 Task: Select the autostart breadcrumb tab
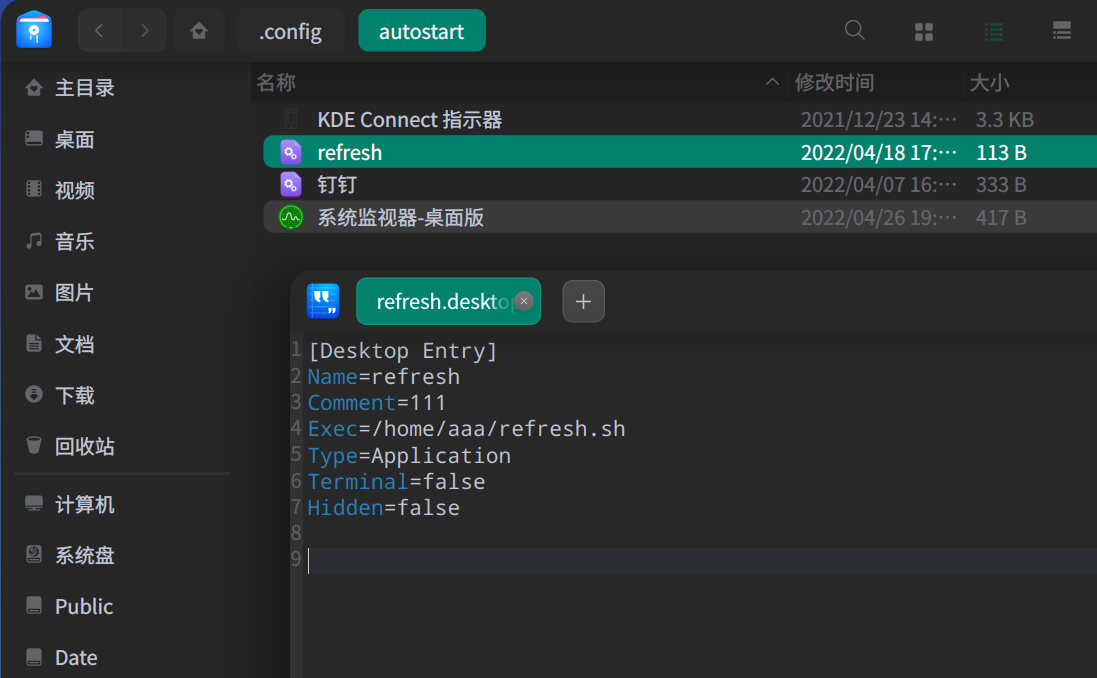(x=421, y=31)
